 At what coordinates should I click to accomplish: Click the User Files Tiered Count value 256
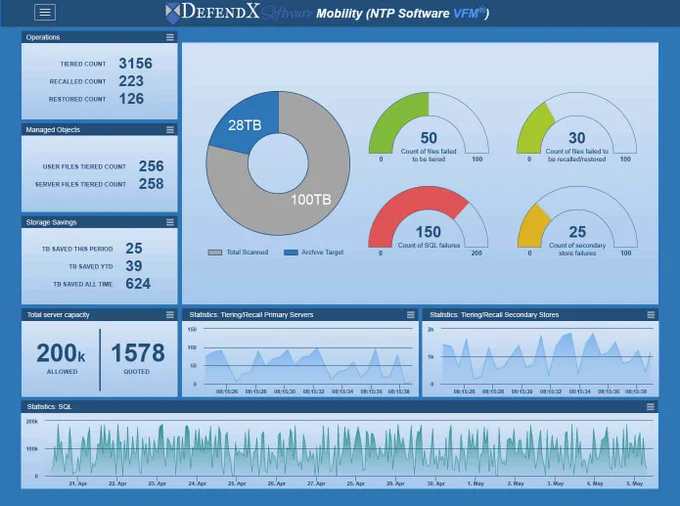point(151,166)
